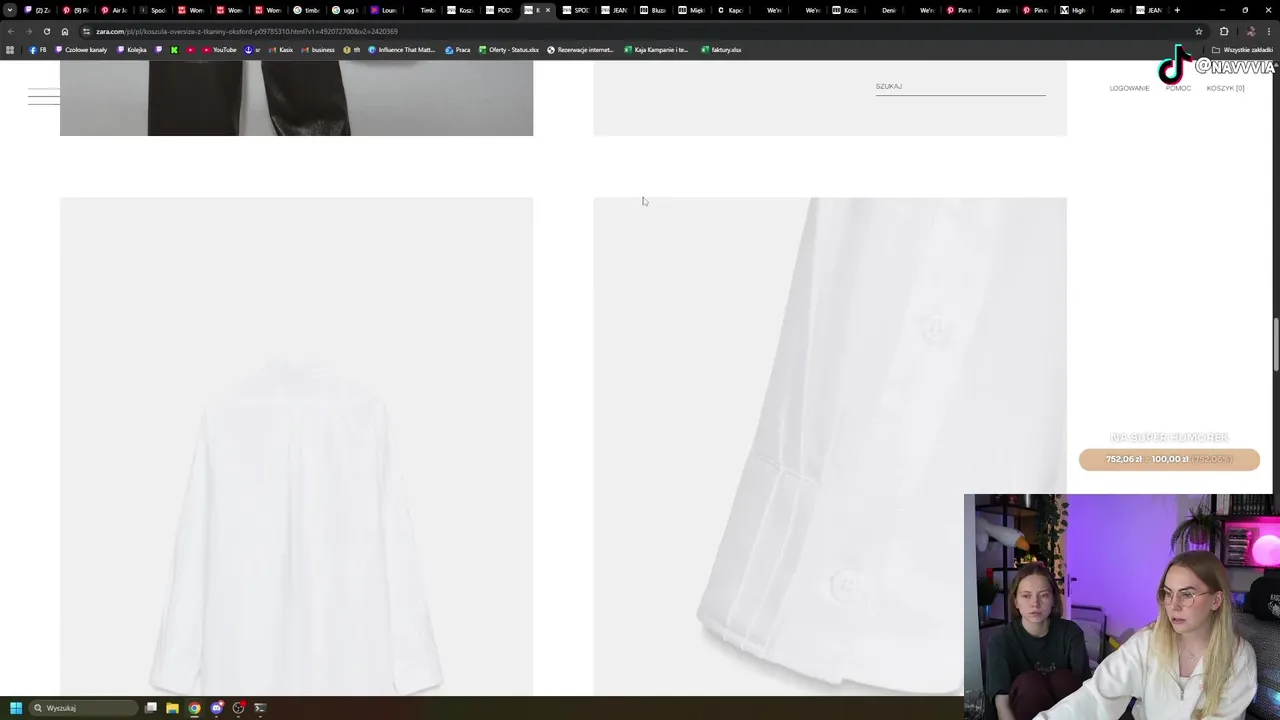
Task: Open Oferty - Status.xlsx bookmark
Action: click(509, 50)
